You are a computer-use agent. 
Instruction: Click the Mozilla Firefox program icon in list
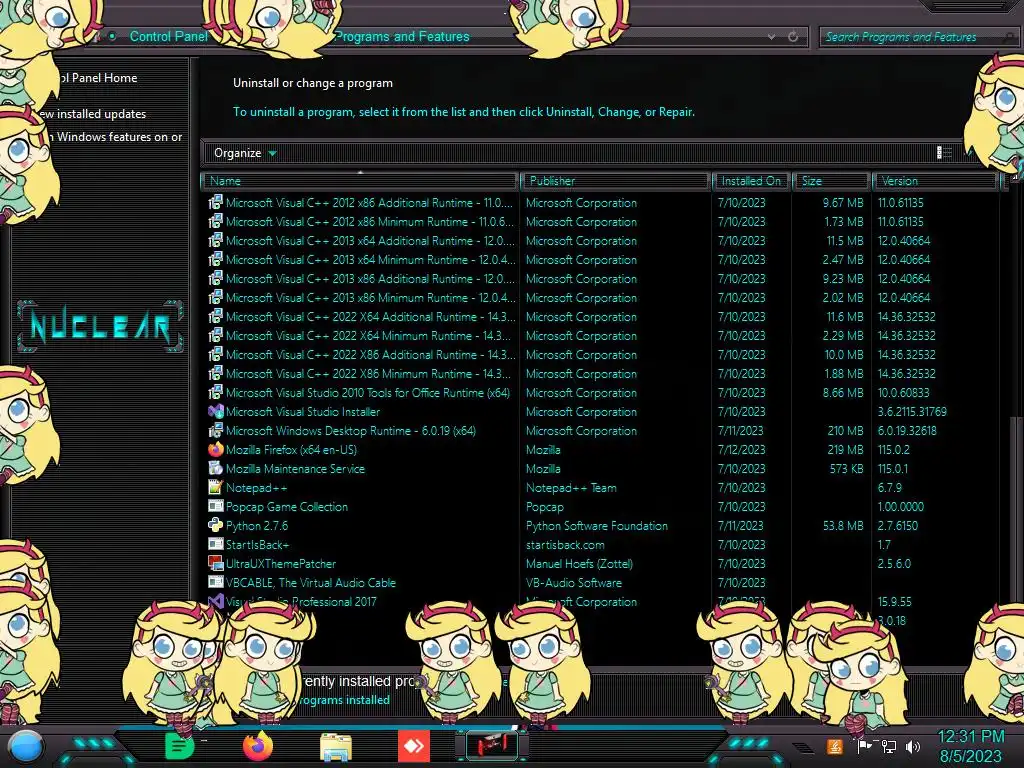[x=216, y=449]
